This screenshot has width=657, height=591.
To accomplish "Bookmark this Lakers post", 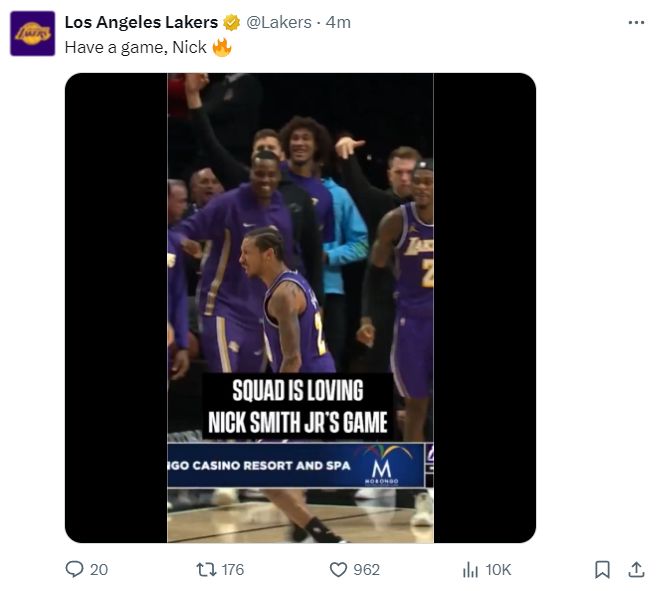I will [602, 569].
